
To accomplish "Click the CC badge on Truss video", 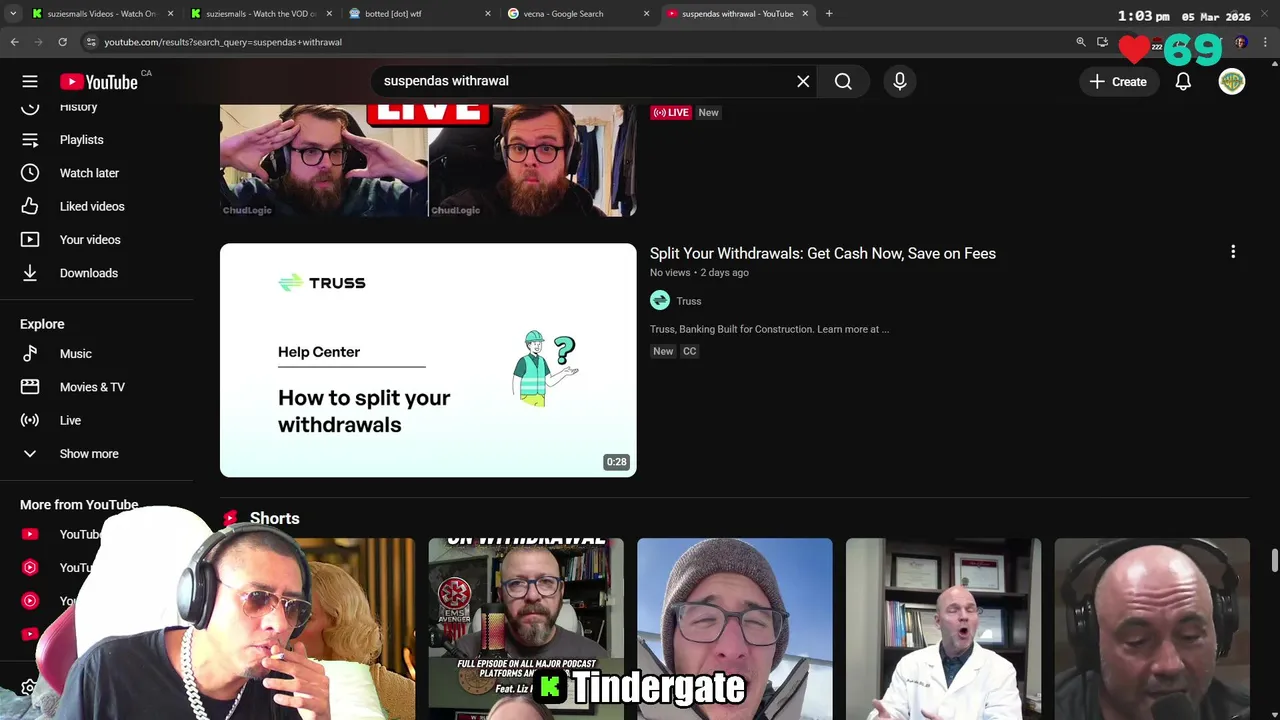I will 689,351.
